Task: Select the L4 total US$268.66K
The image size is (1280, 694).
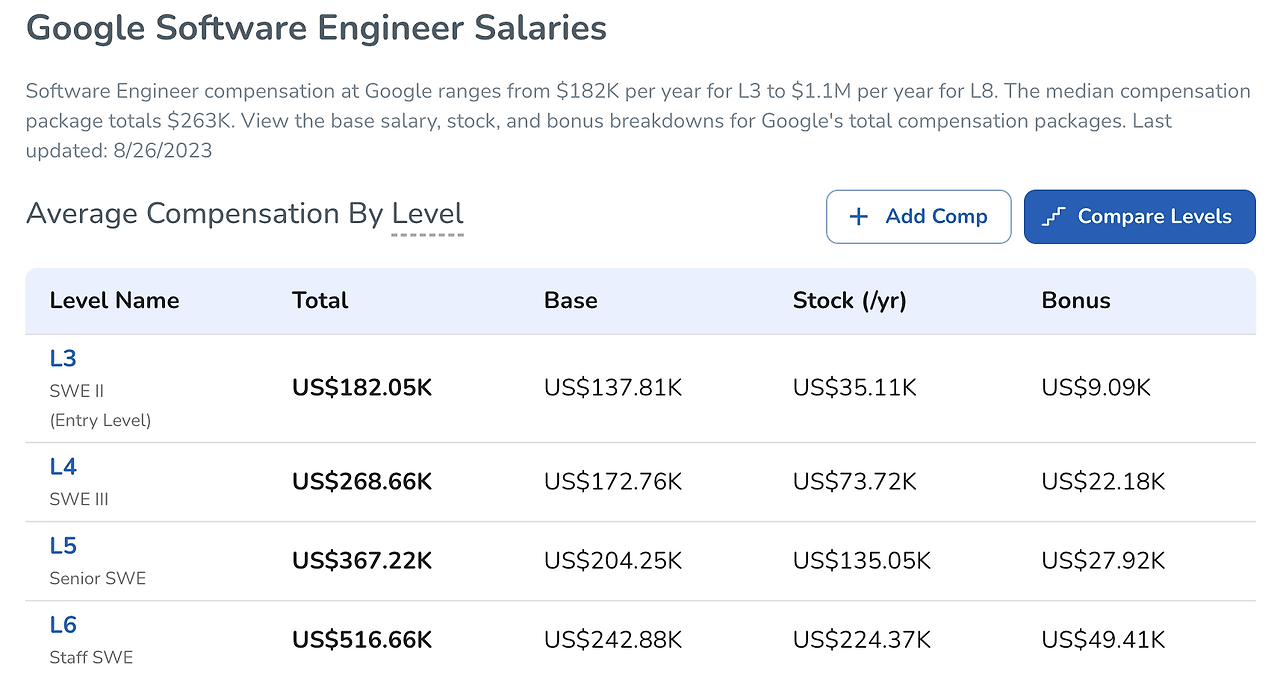Action: click(362, 482)
